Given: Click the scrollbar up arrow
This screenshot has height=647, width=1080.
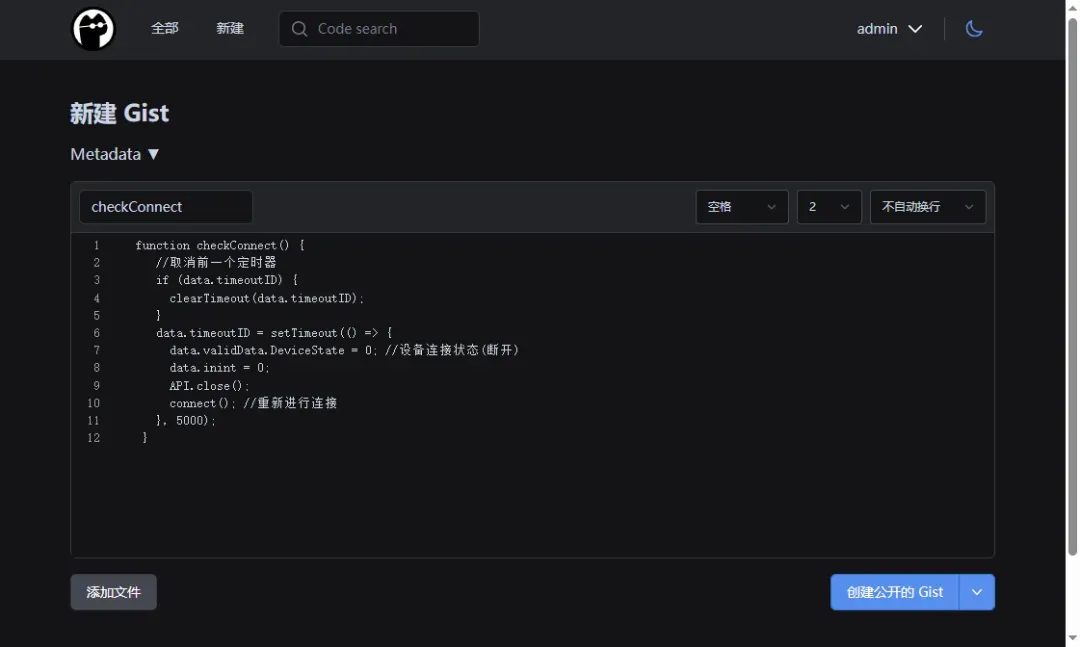Looking at the screenshot, I should [1072, 6].
